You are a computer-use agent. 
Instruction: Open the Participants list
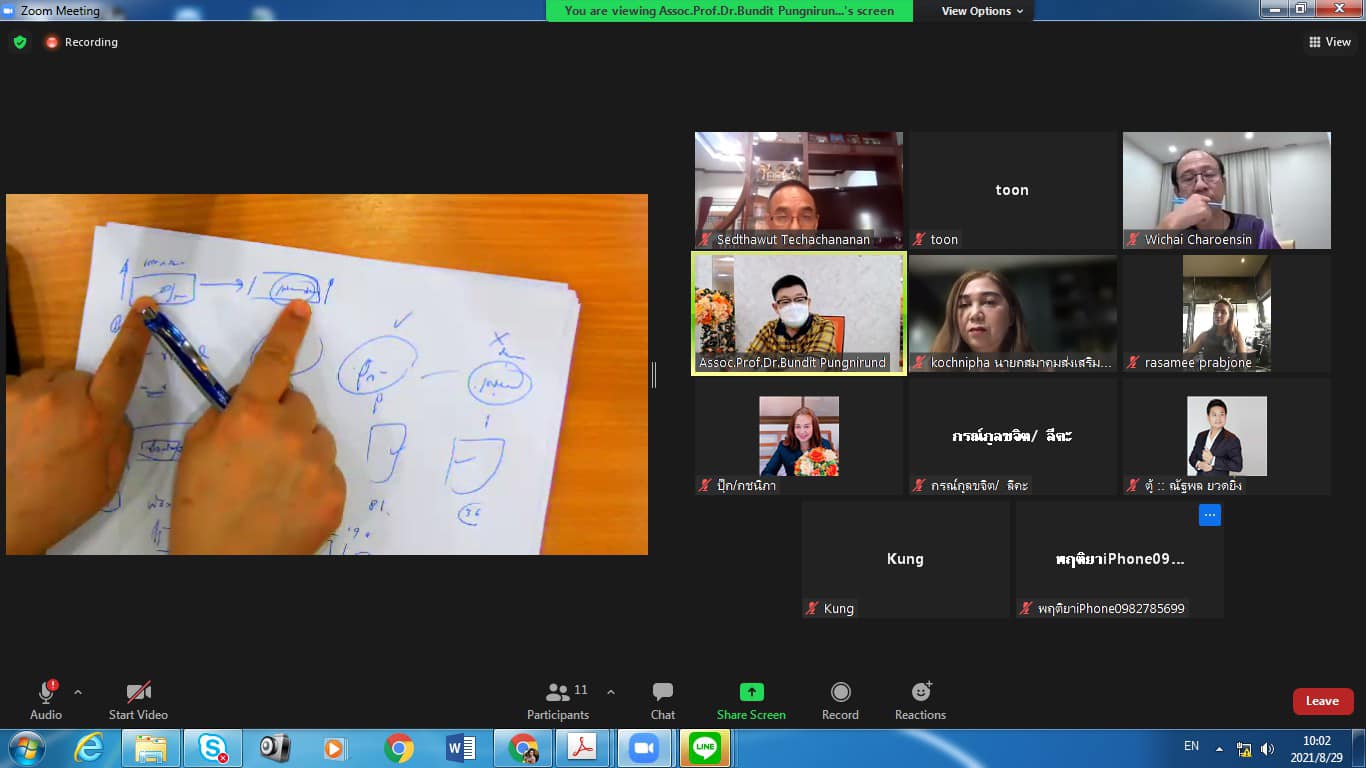(x=558, y=700)
